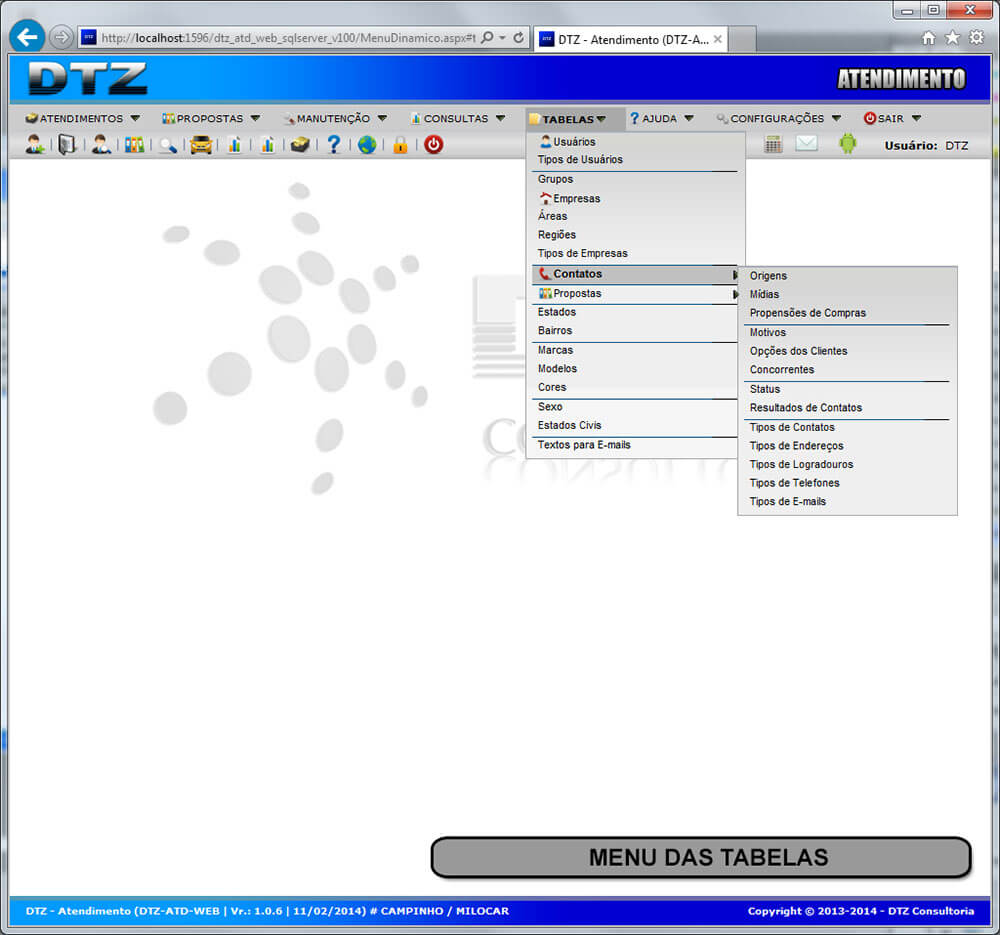Image resolution: width=1000 pixels, height=935 pixels.
Task: Open the calculator icon
Action: point(773,144)
